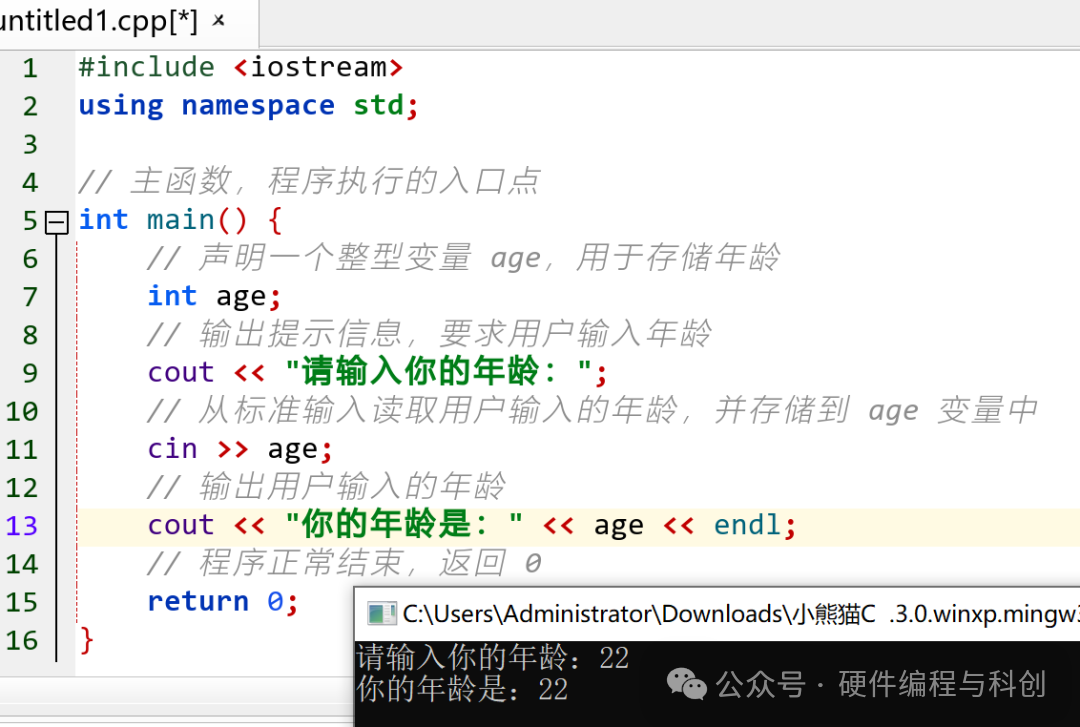Click the 'return 0;' statement
This screenshot has height=727, width=1080.
[223, 602]
